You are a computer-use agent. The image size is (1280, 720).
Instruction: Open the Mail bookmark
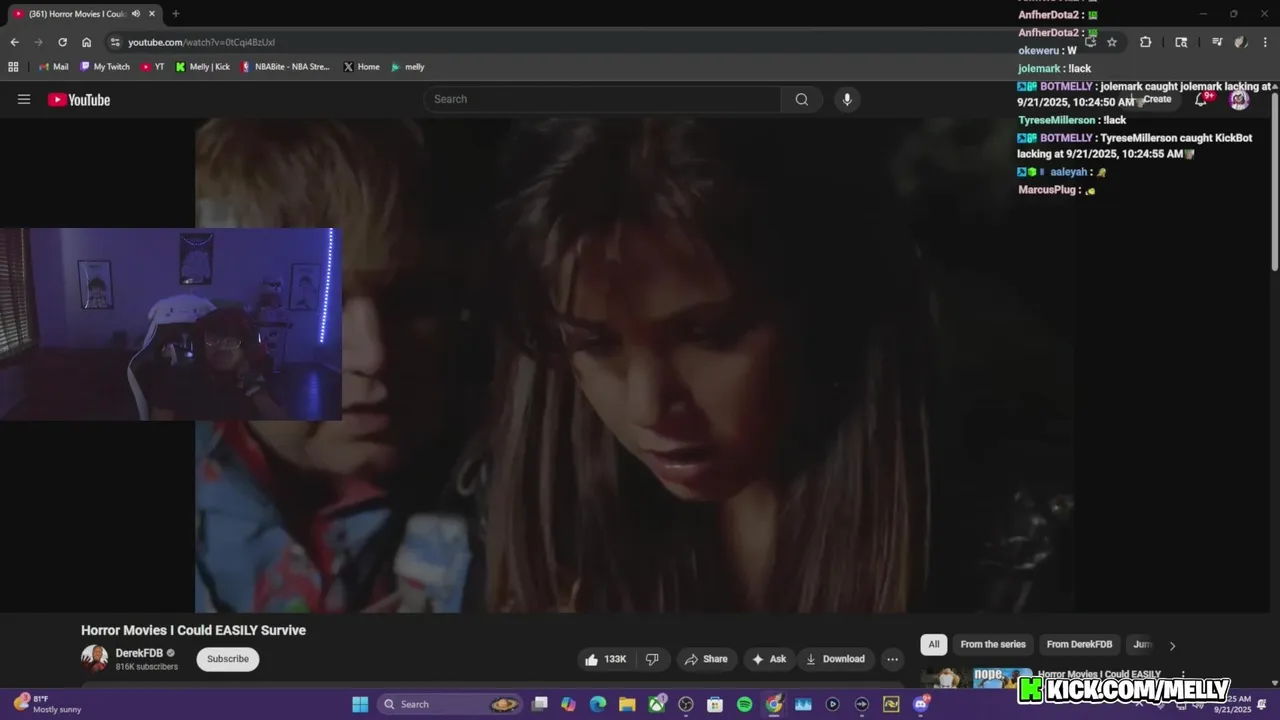click(x=53, y=67)
